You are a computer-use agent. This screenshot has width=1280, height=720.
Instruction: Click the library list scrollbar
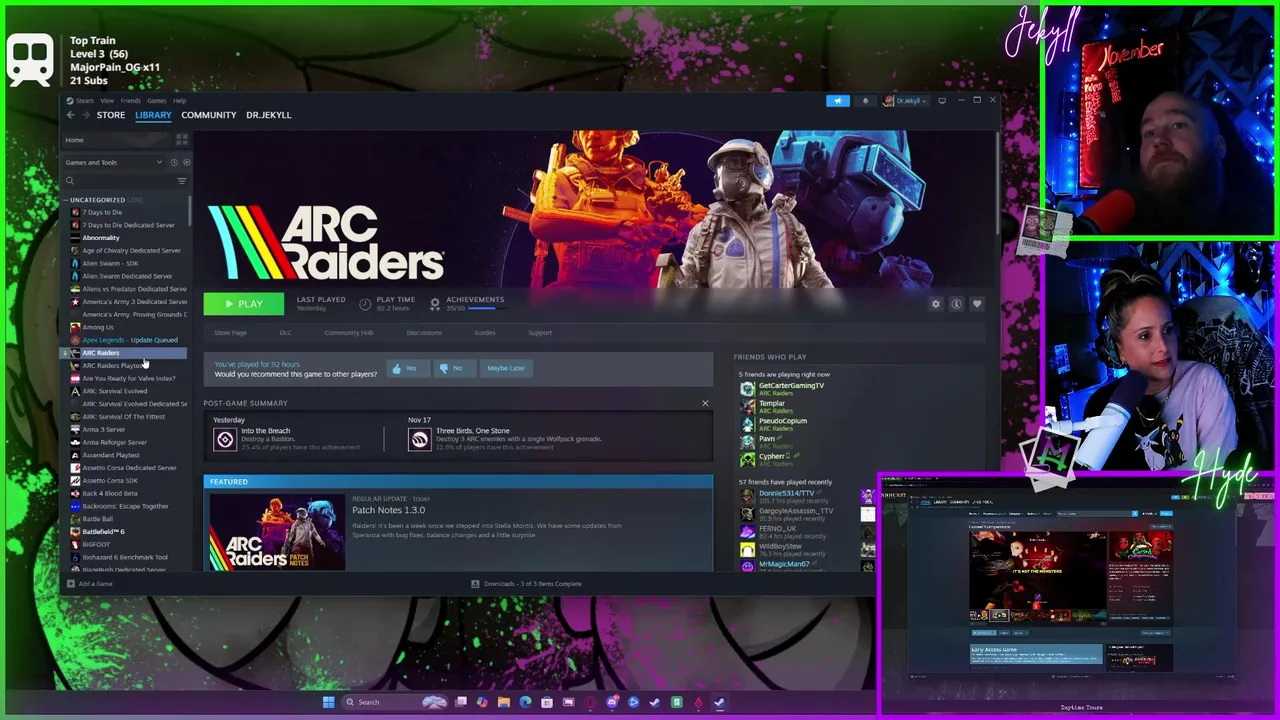tap(190, 212)
